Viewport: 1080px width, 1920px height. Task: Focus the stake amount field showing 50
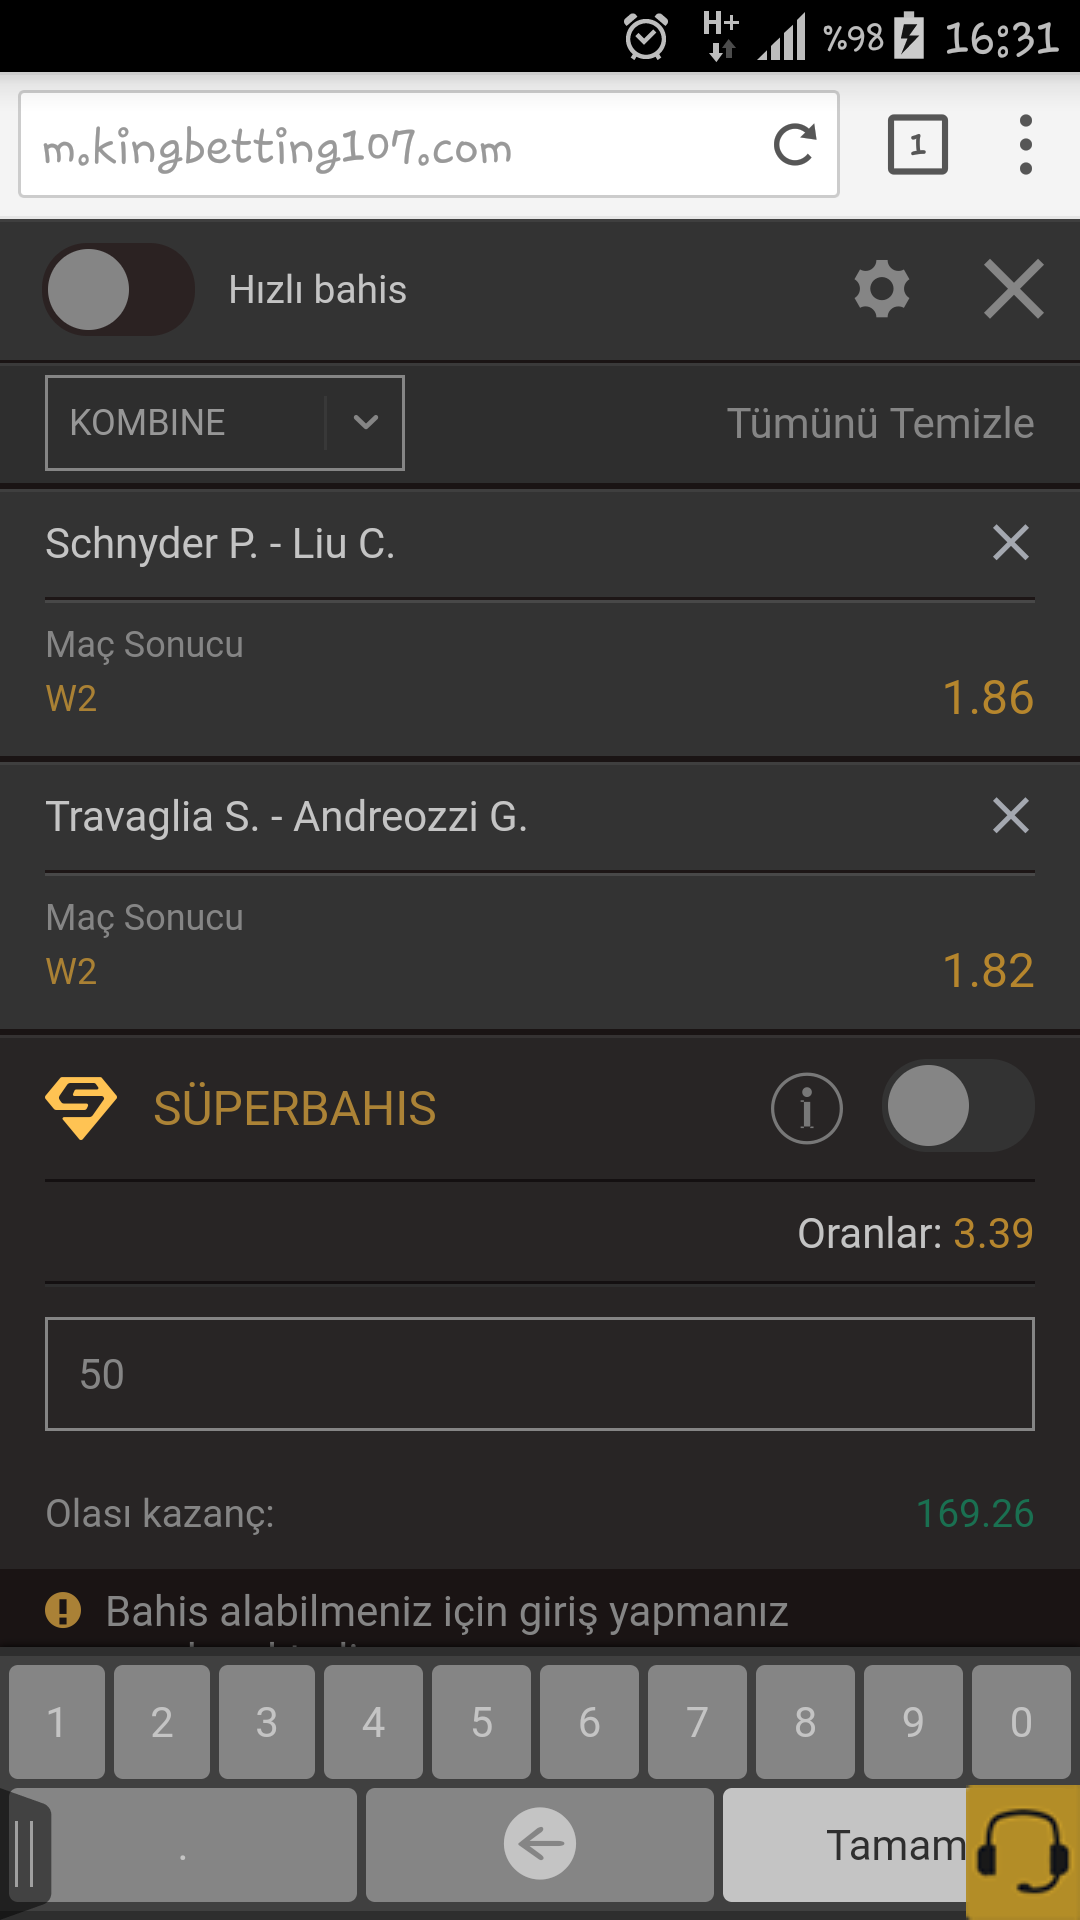click(540, 1374)
